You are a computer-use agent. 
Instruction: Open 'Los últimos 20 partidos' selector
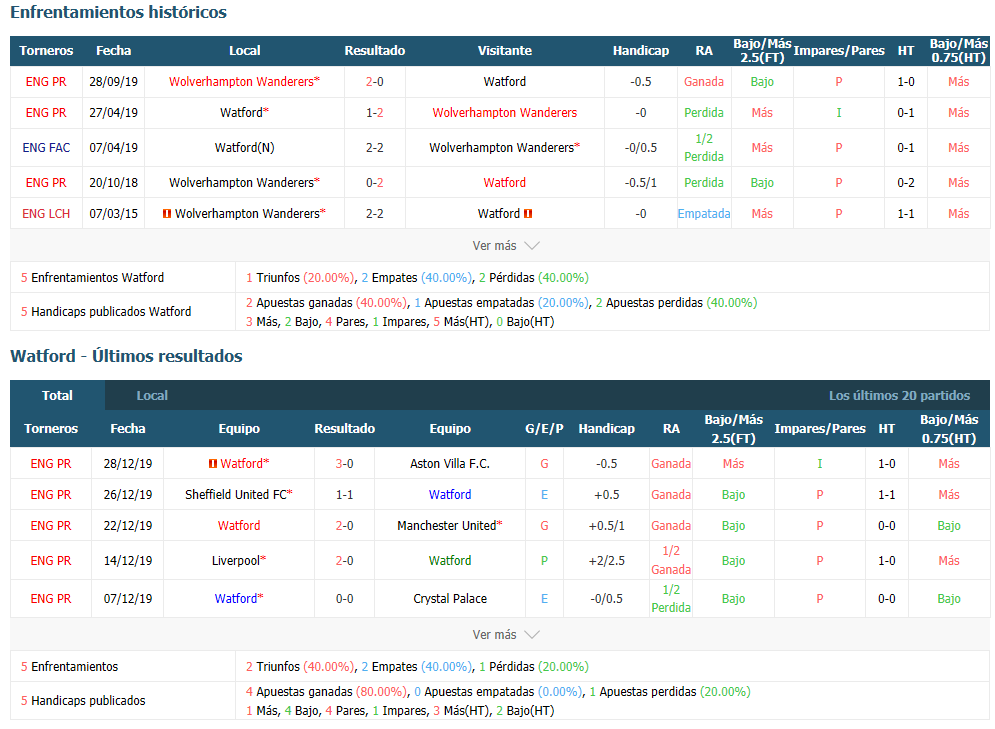(x=899, y=395)
